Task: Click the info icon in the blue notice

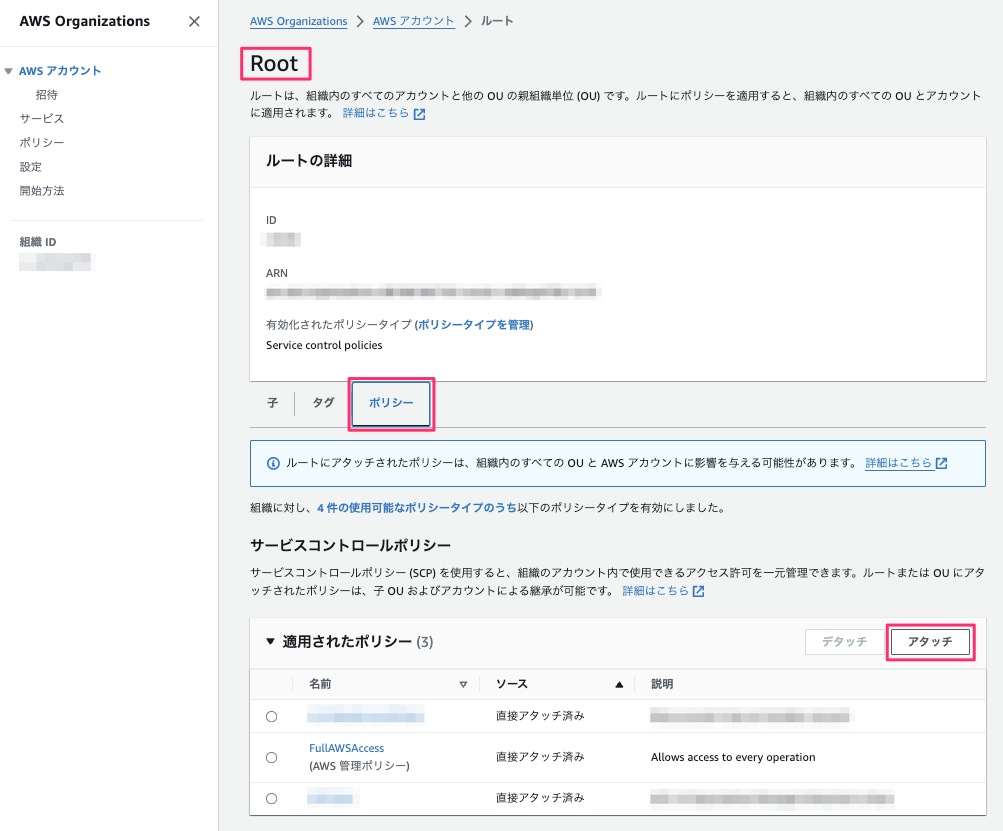Action: tap(273, 463)
